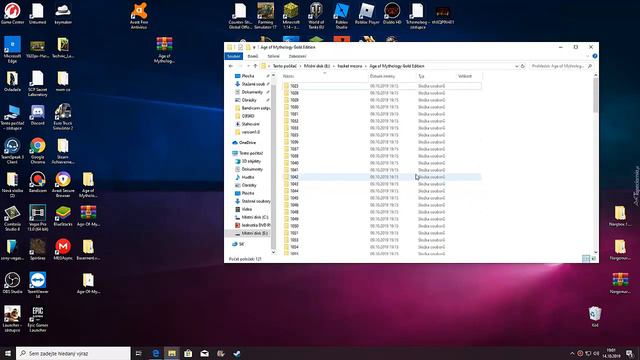Sort by Typ column header
640x360 pixels.
436,76
